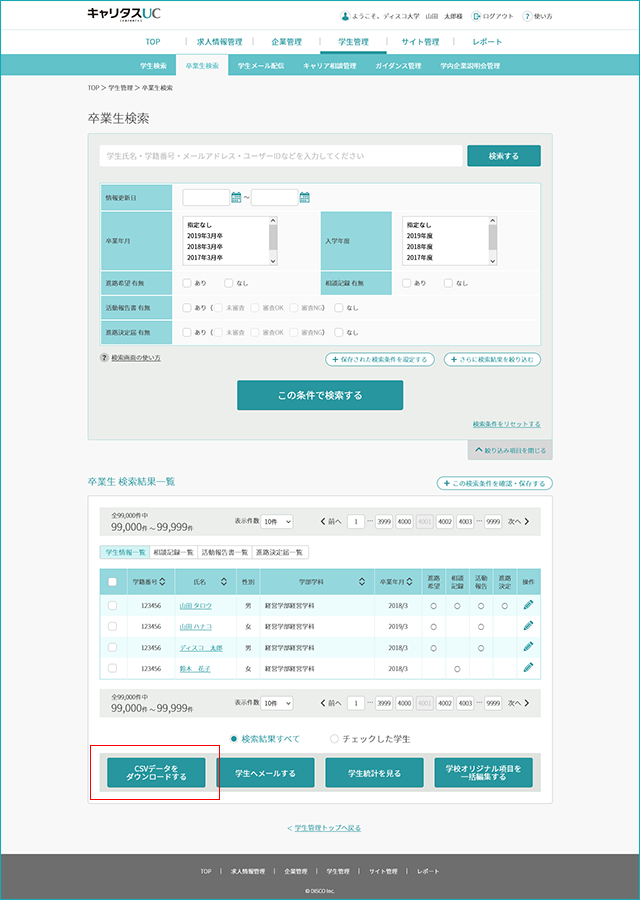The width and height of the screenshot is (640, 900).
Task: Click この検索条件を確認・保存する button
Action: (495, 483)
